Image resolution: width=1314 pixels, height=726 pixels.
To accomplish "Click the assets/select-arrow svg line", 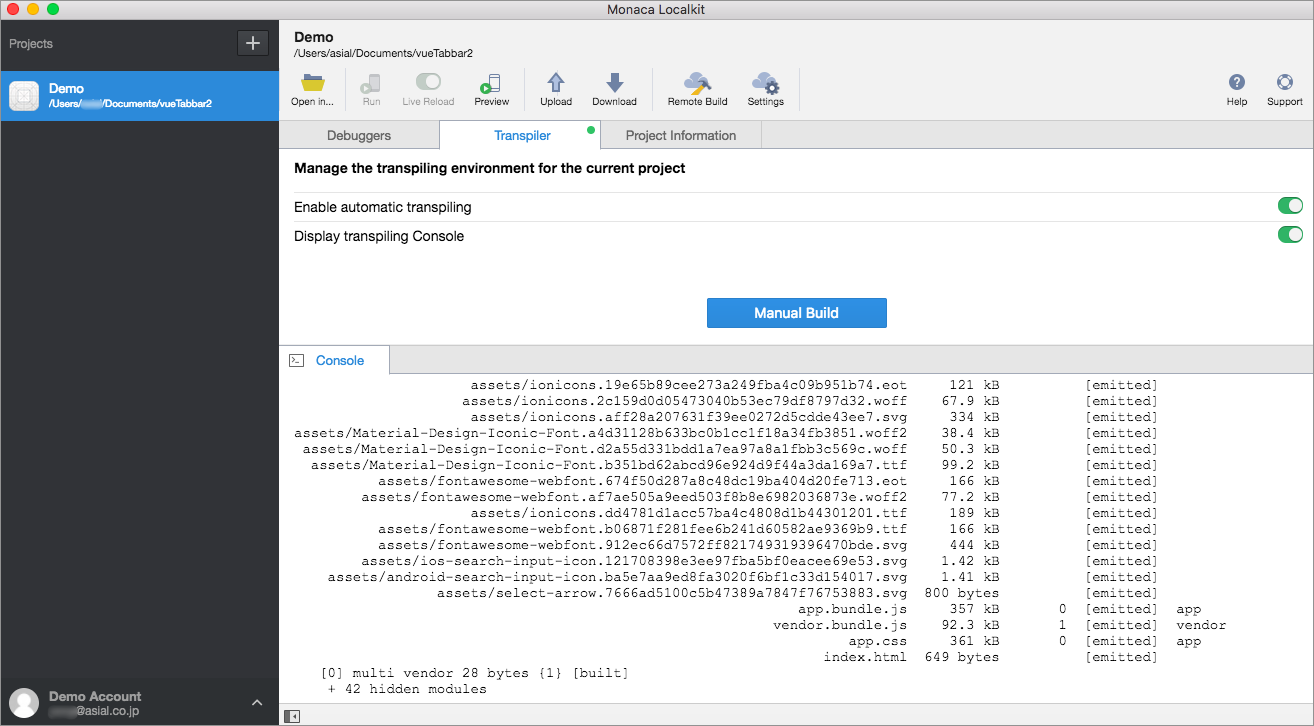I will point(797,593).
